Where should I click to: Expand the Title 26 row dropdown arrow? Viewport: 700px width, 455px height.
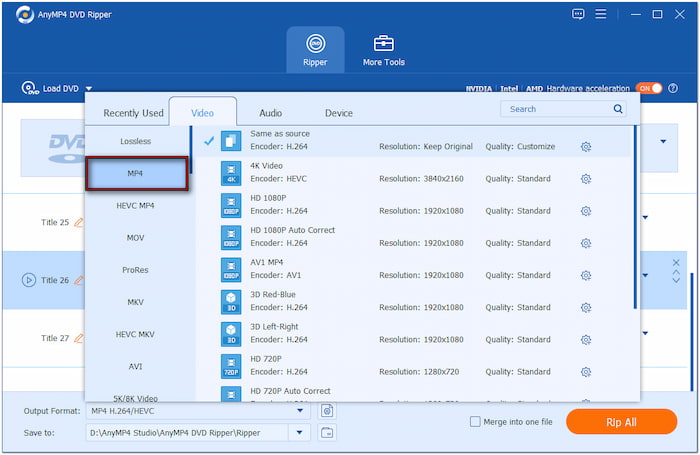[646, 276]
